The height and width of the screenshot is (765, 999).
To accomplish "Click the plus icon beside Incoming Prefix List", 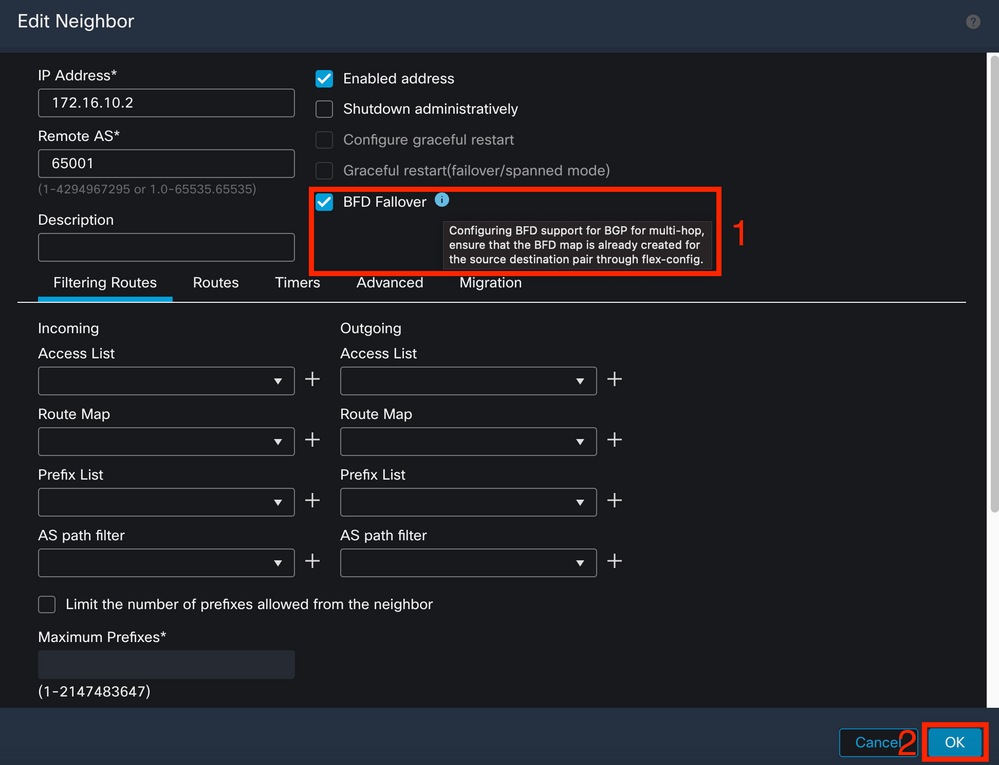I will tap(312, 501).
